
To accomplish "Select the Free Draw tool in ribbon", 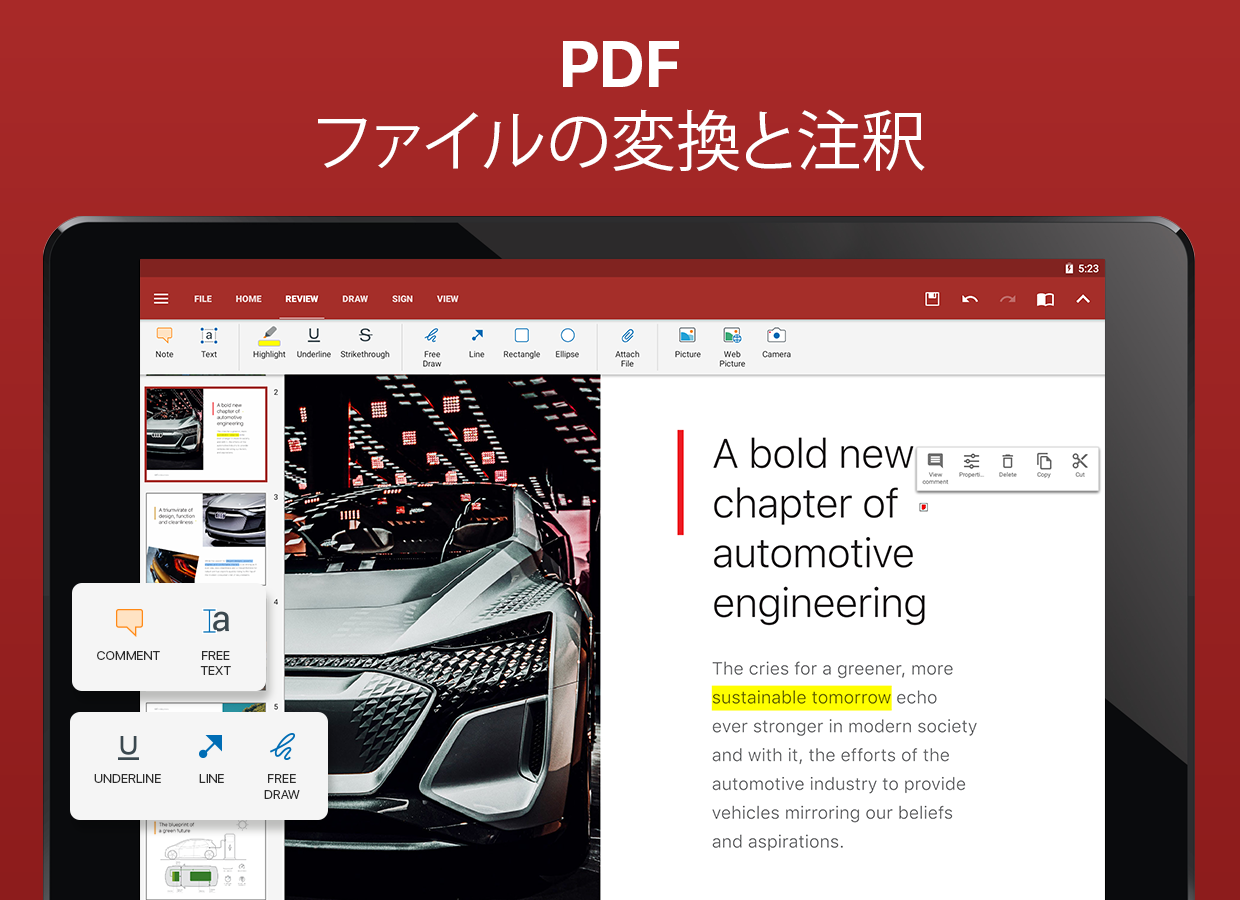I will click(432, 347).
